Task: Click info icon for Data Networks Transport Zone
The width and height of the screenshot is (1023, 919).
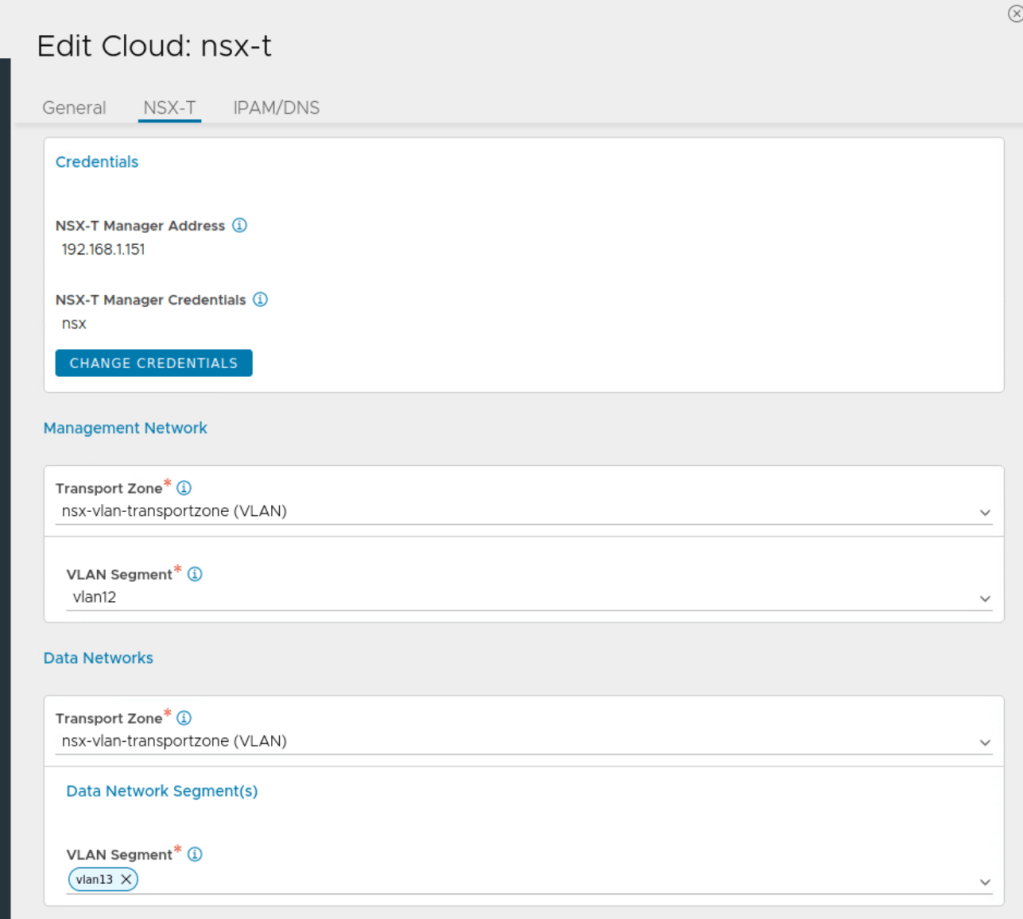Action: pyautogui.click(x=184, y=718)
